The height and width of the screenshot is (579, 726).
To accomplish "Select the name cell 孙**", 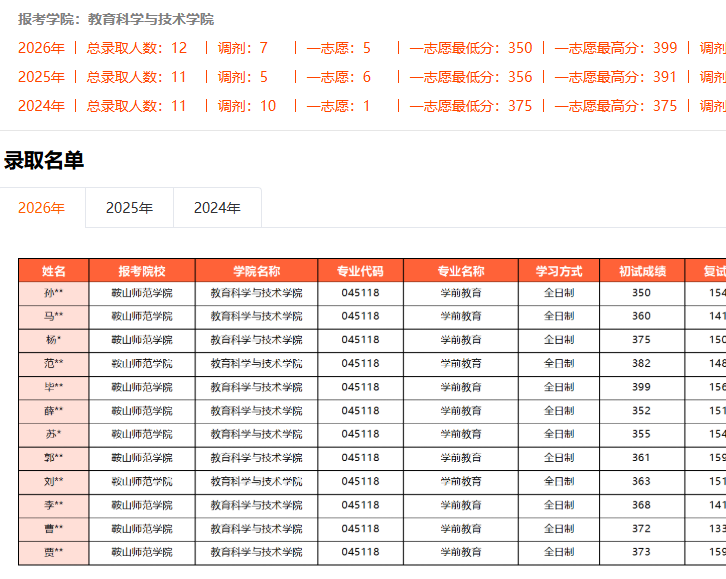I will pyautogui.click(x=54, y=293).
